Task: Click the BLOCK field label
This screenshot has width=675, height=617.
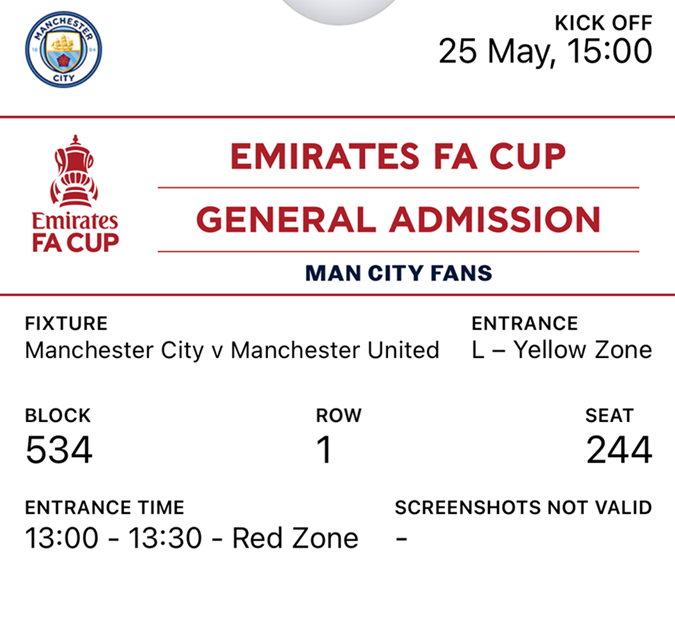Action: point(58,415)
